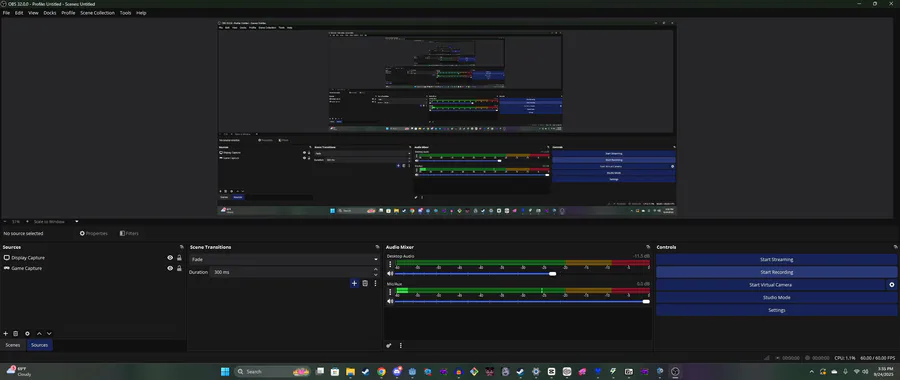
Task: Open Desktop Audio three-dot options menu
Action: pyautogui.click(x=390, y=265)
